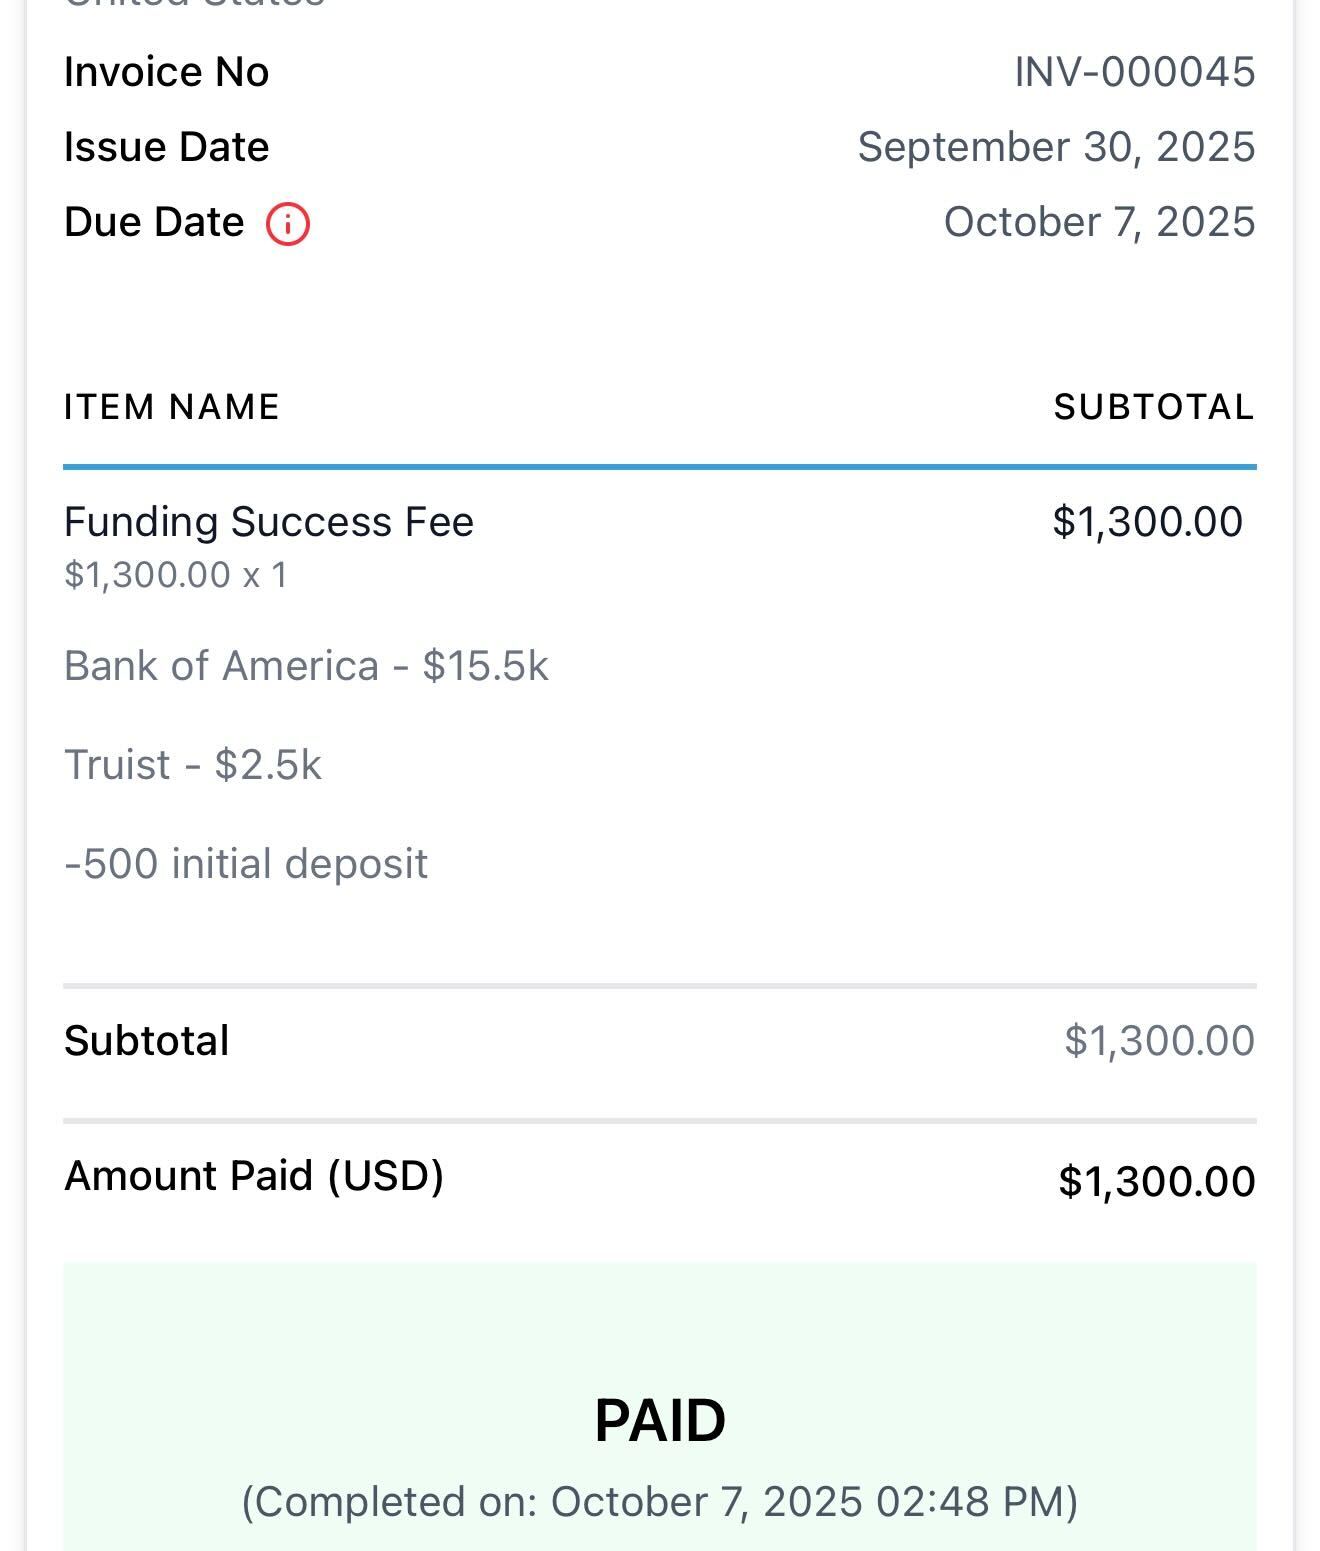Tap the -500 initial deposit note
The image size is (1320, 1551).
click(x=246, y=864)
